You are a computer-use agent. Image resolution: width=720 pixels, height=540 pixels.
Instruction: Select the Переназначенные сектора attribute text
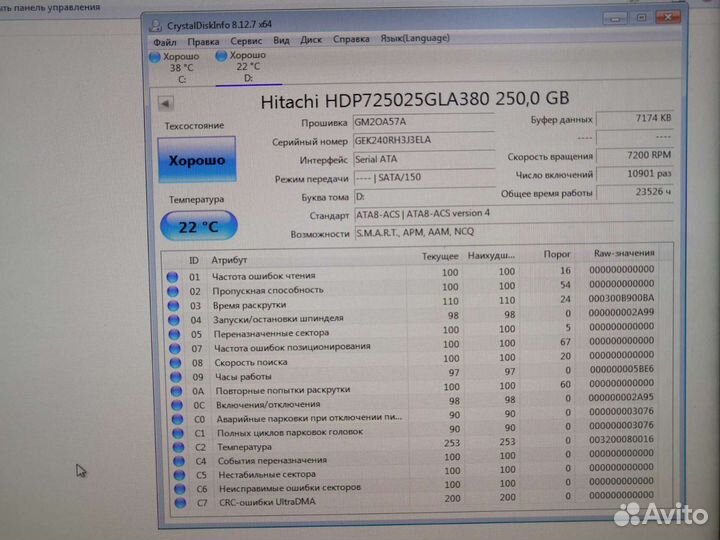point(271,333)
